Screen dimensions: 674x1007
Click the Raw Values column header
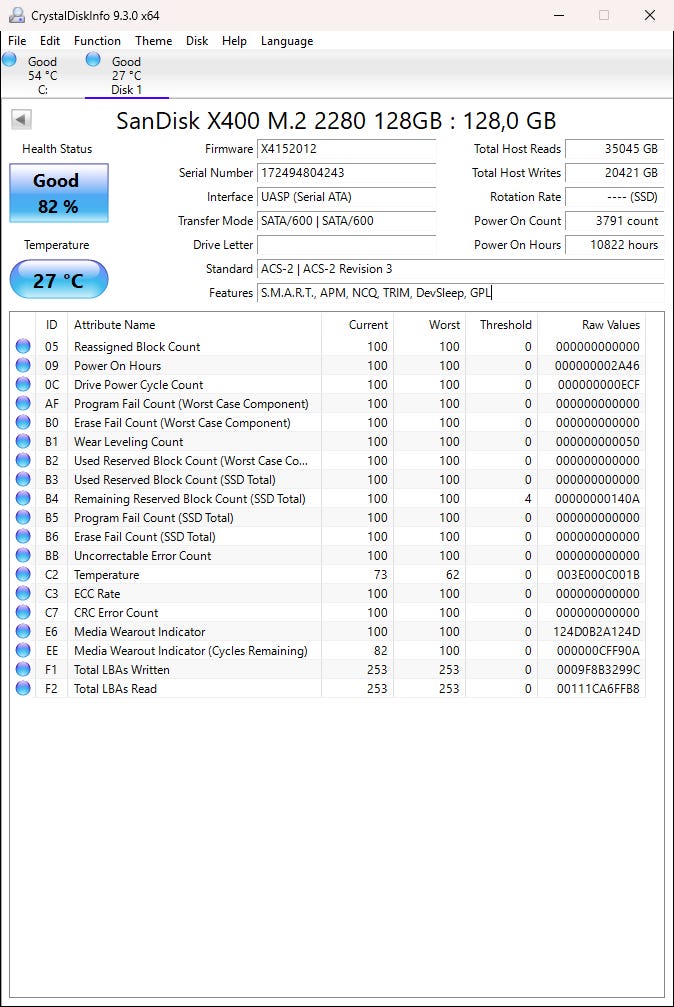coord(591,325)
